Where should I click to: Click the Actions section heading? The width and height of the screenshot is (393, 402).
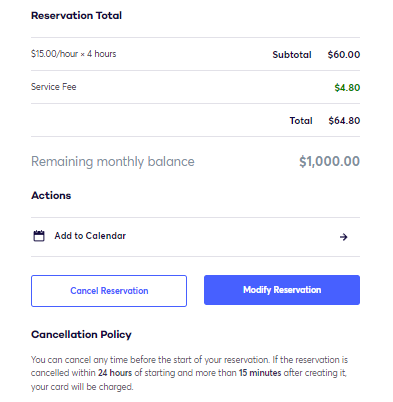tap(51, 195)
